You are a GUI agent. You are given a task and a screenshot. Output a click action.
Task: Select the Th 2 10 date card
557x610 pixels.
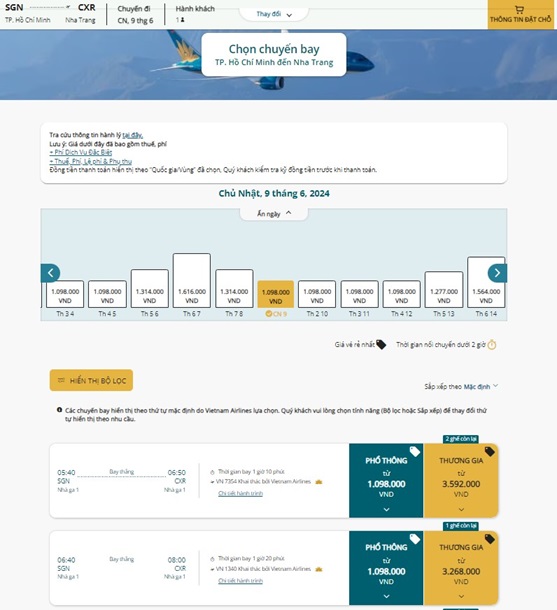tap(317, 294)
